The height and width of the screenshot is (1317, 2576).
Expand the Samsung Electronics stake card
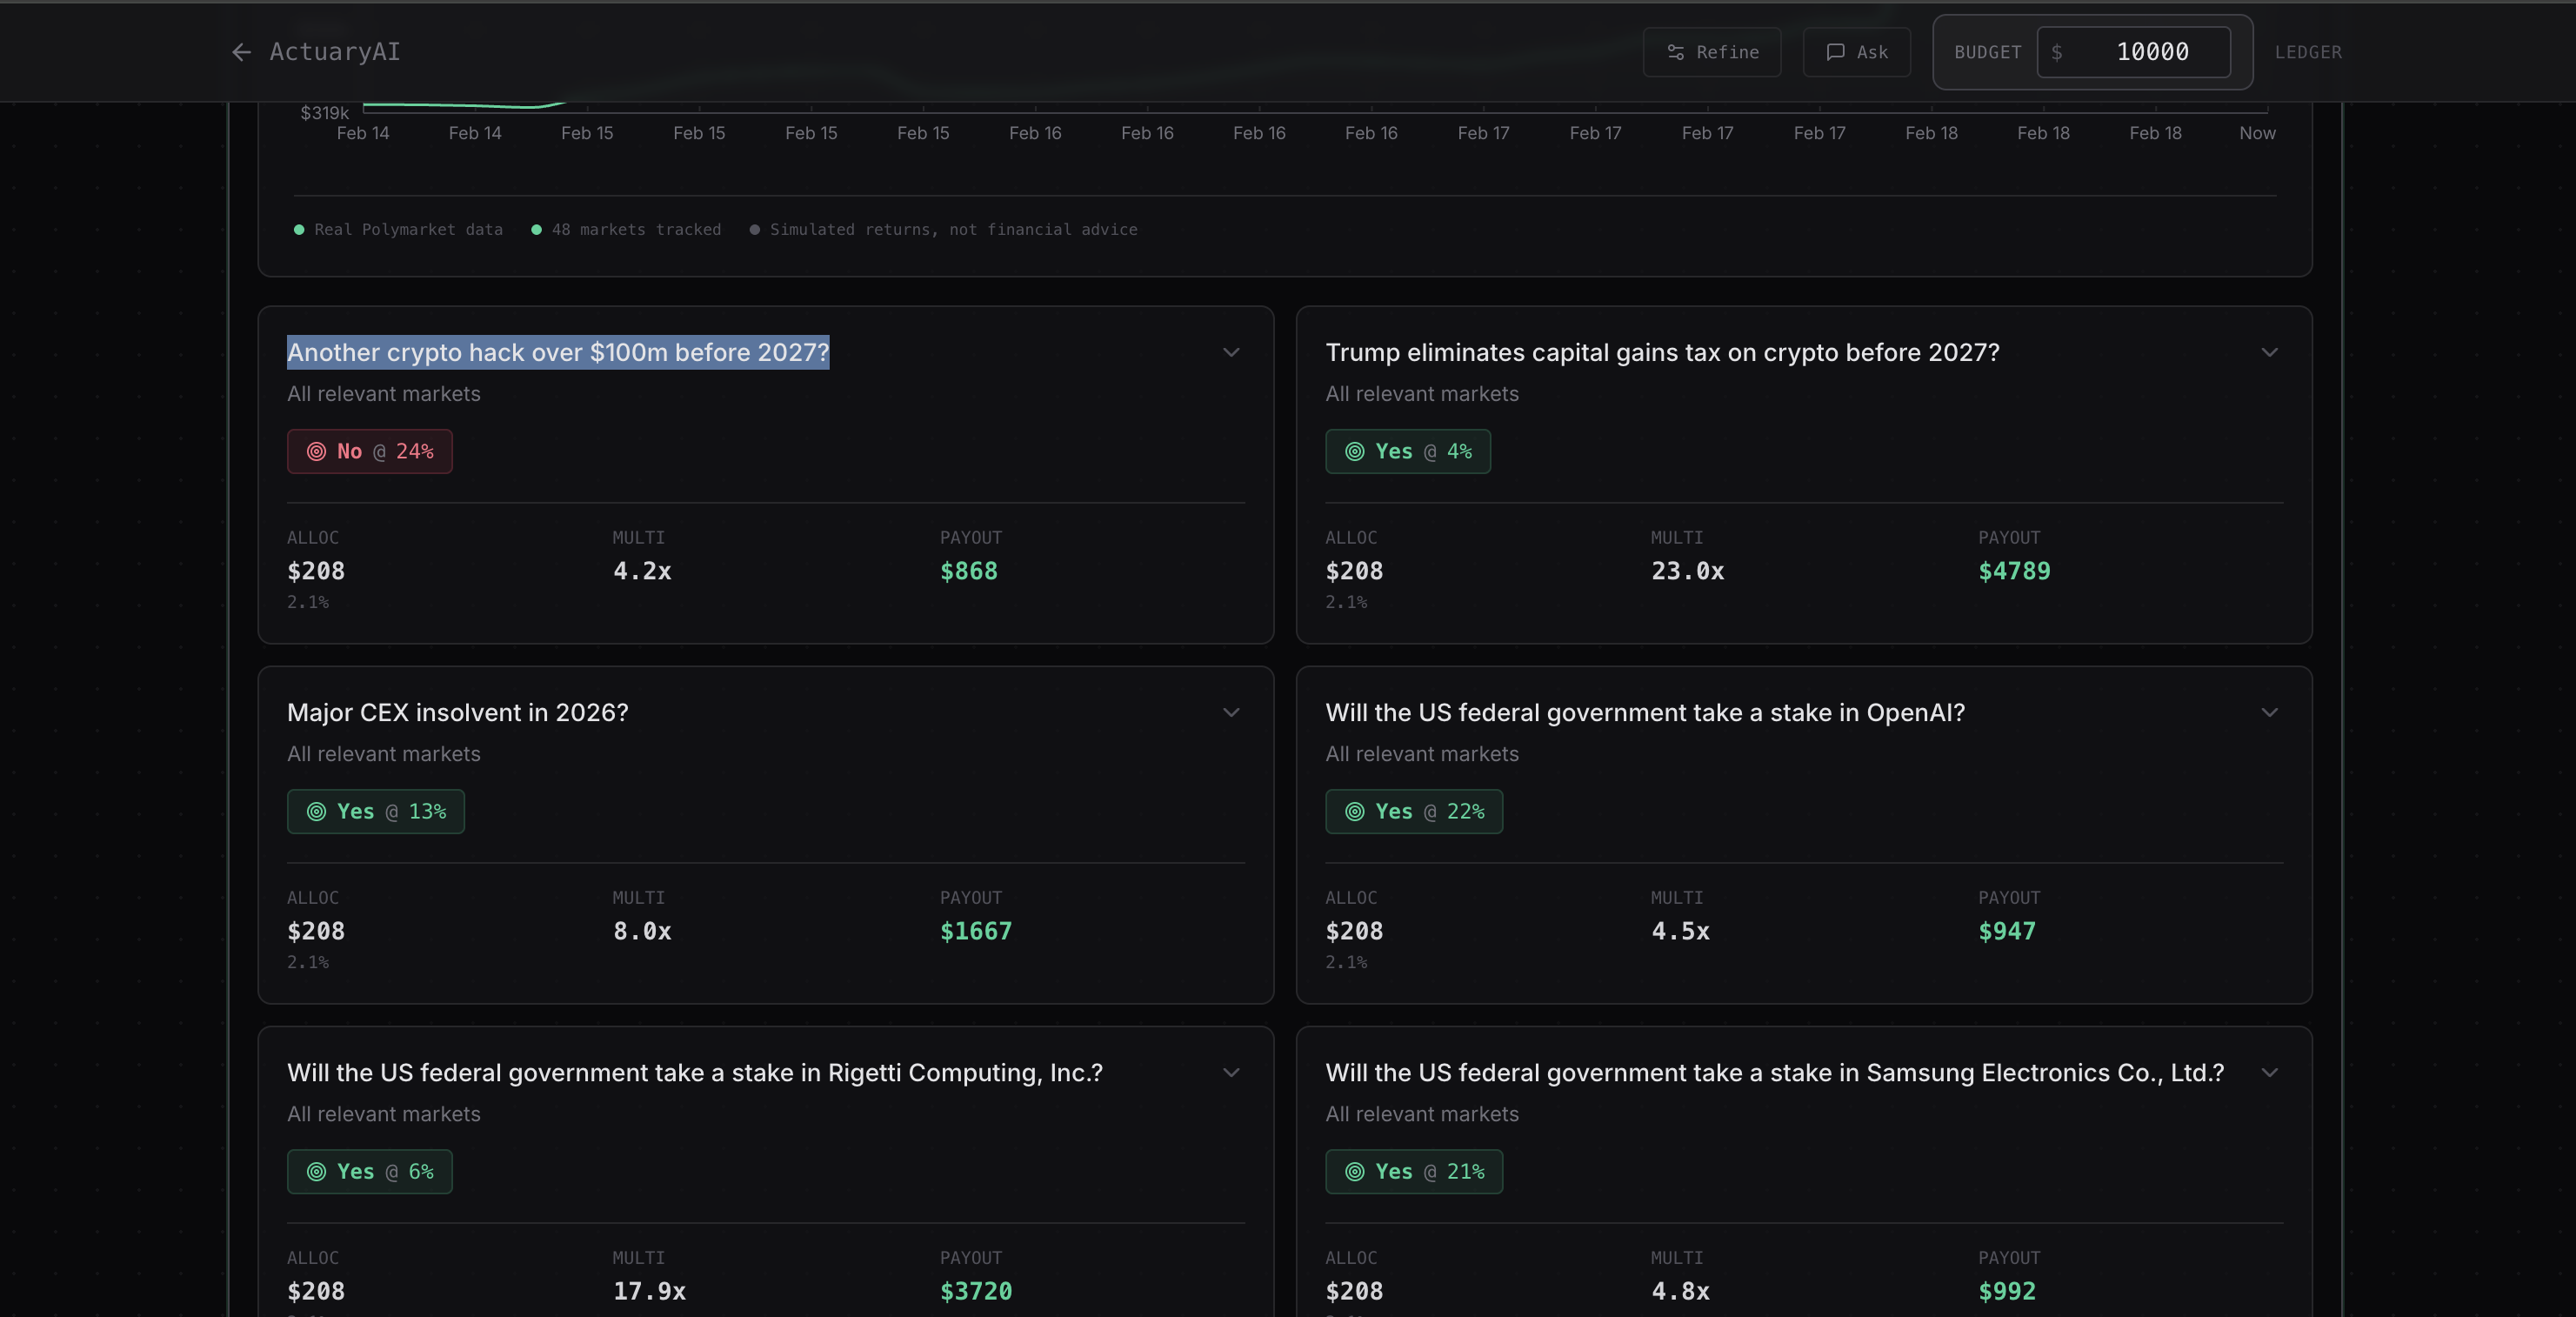tap(2269, 1073)
